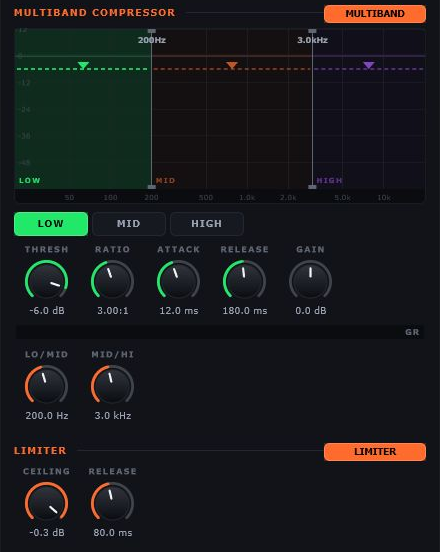The width and height of the screenshot is (440, 552).
Task: Click the MID band label in graph
Action: pyautogui.click(x=165, y=181)
